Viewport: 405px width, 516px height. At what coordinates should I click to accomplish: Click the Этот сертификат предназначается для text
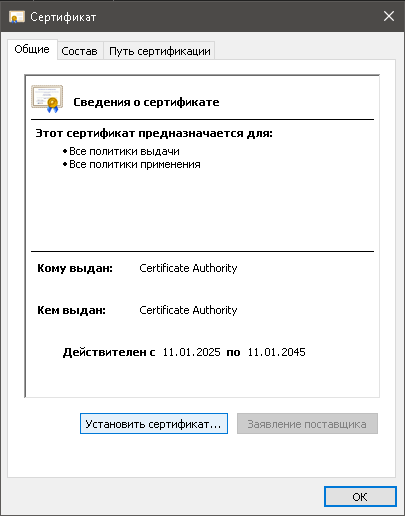click(x=154, y=133)
